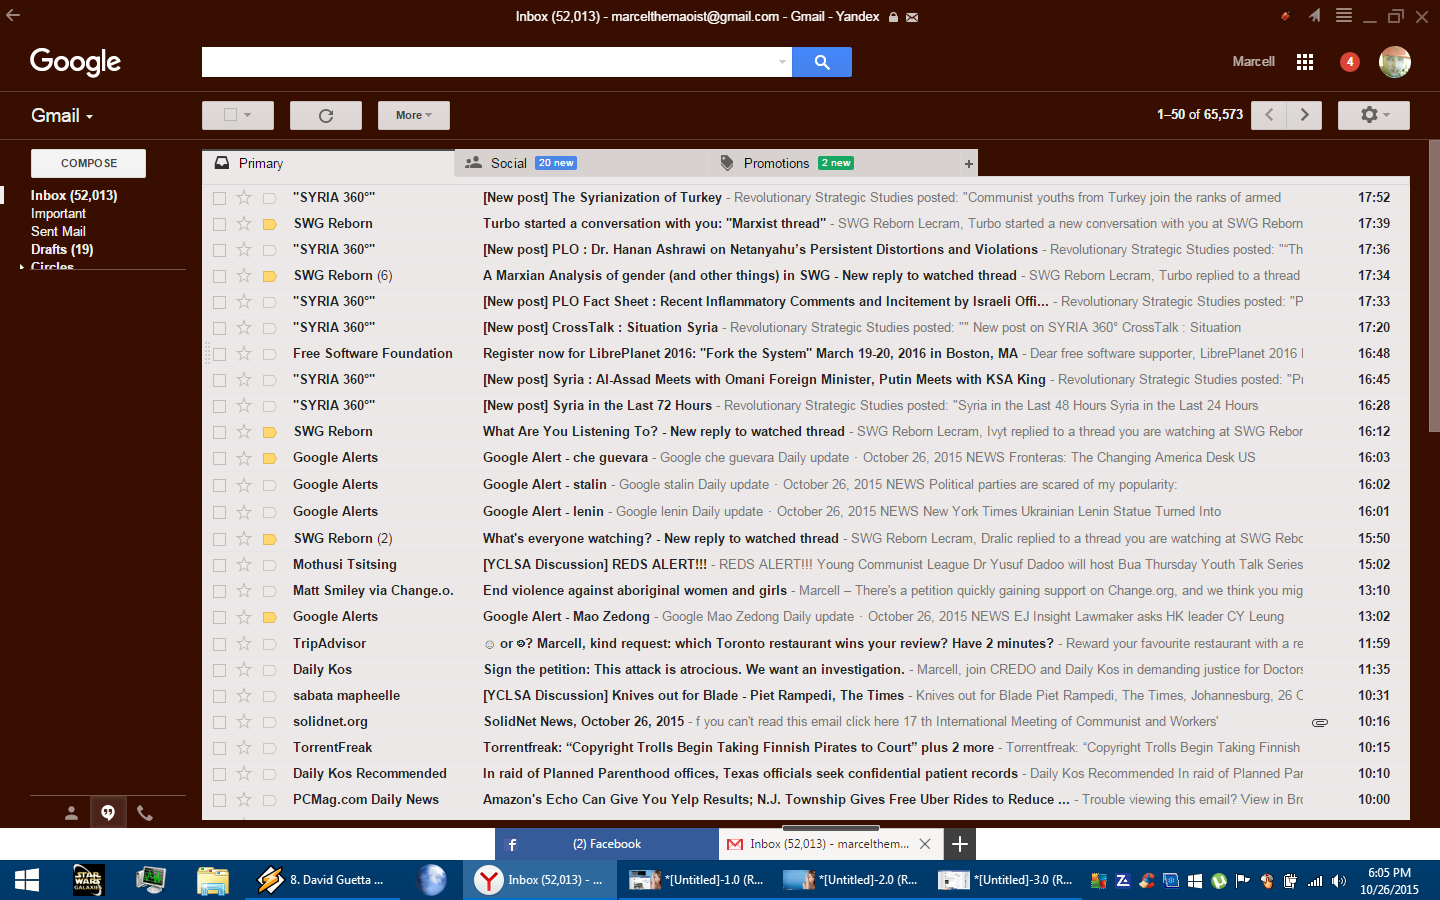Open the Hangouts conversations icon
This screenshot has width=1440, height=900.
[x=108, y=813]
